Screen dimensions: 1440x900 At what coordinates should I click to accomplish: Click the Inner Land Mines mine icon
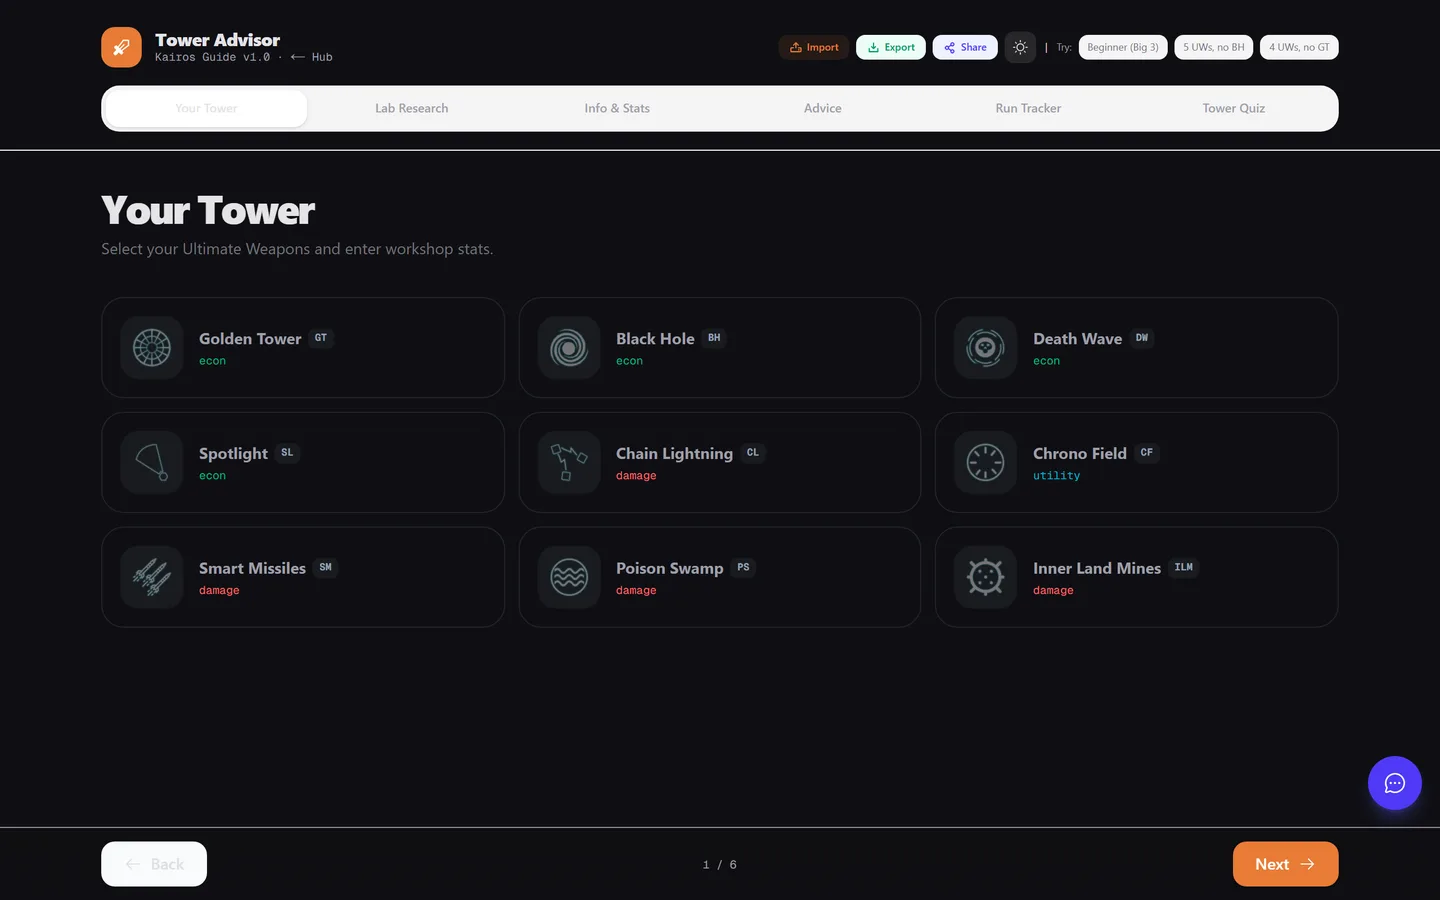[x=986, y=577]
